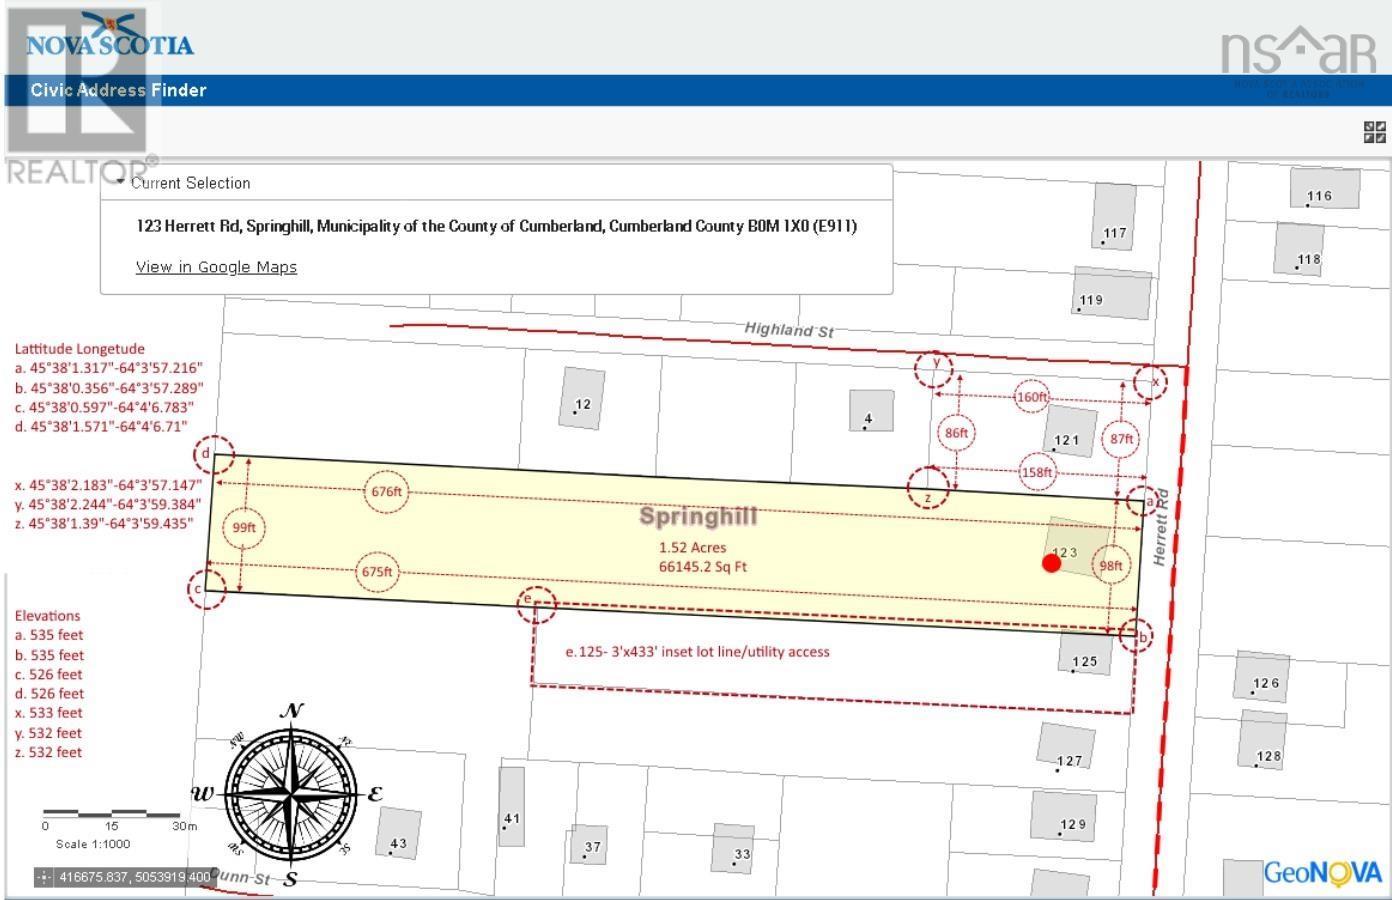Click the 676ft distance label
Viewport: 1392px width, 900px height.
[386, 491]
